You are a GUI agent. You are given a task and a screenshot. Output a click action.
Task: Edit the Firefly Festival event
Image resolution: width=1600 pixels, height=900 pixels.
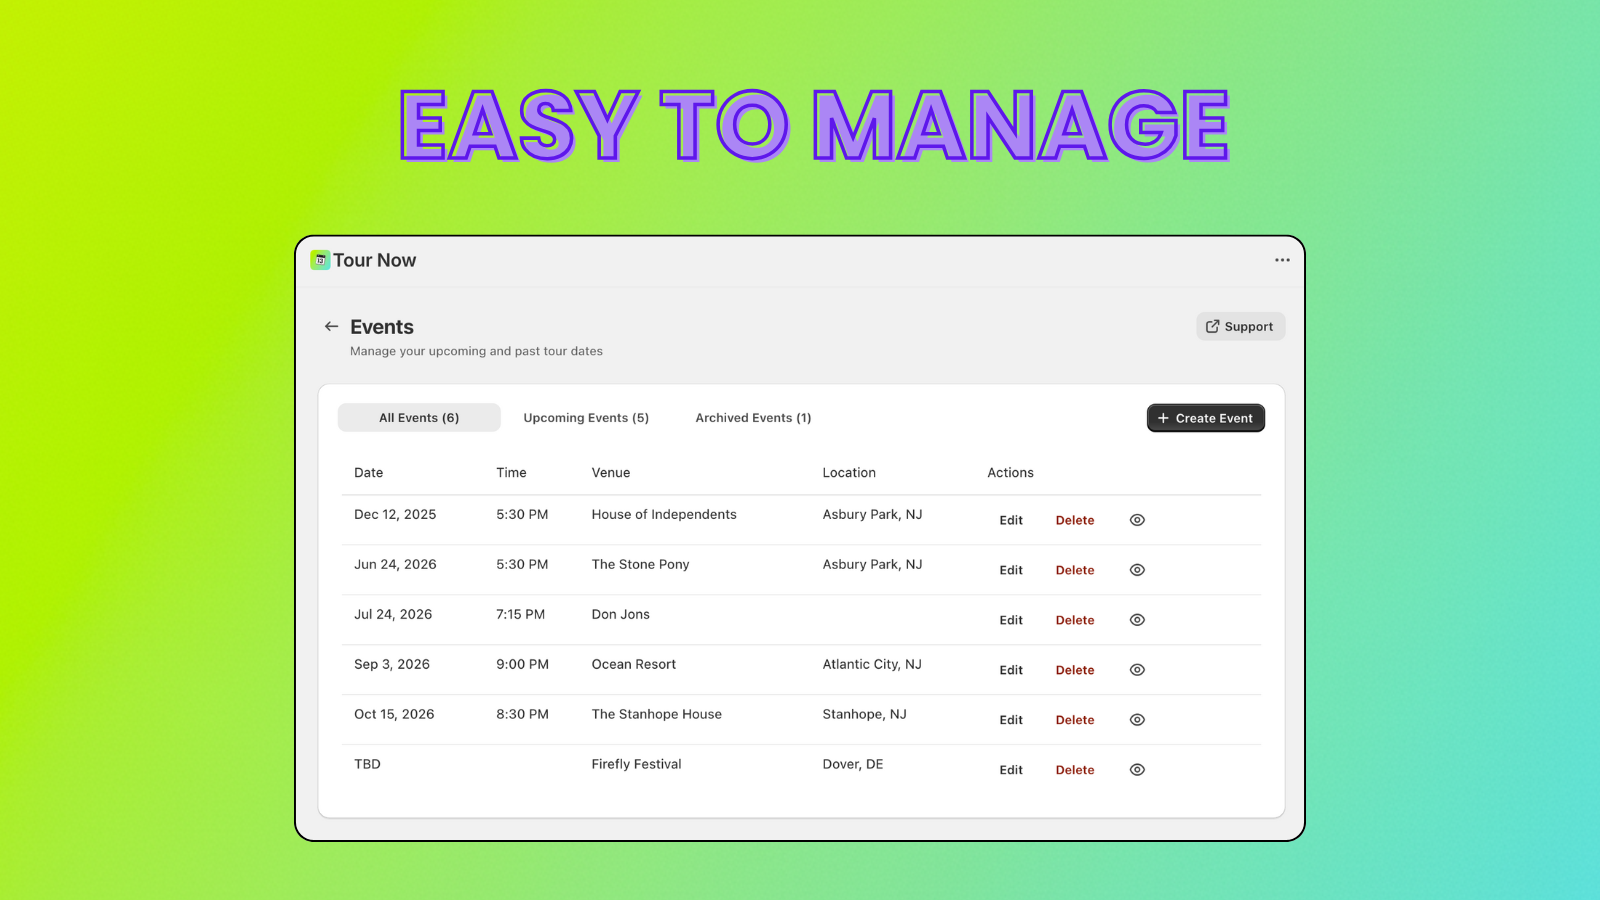pyautogui.click(x=1010, y=769)
